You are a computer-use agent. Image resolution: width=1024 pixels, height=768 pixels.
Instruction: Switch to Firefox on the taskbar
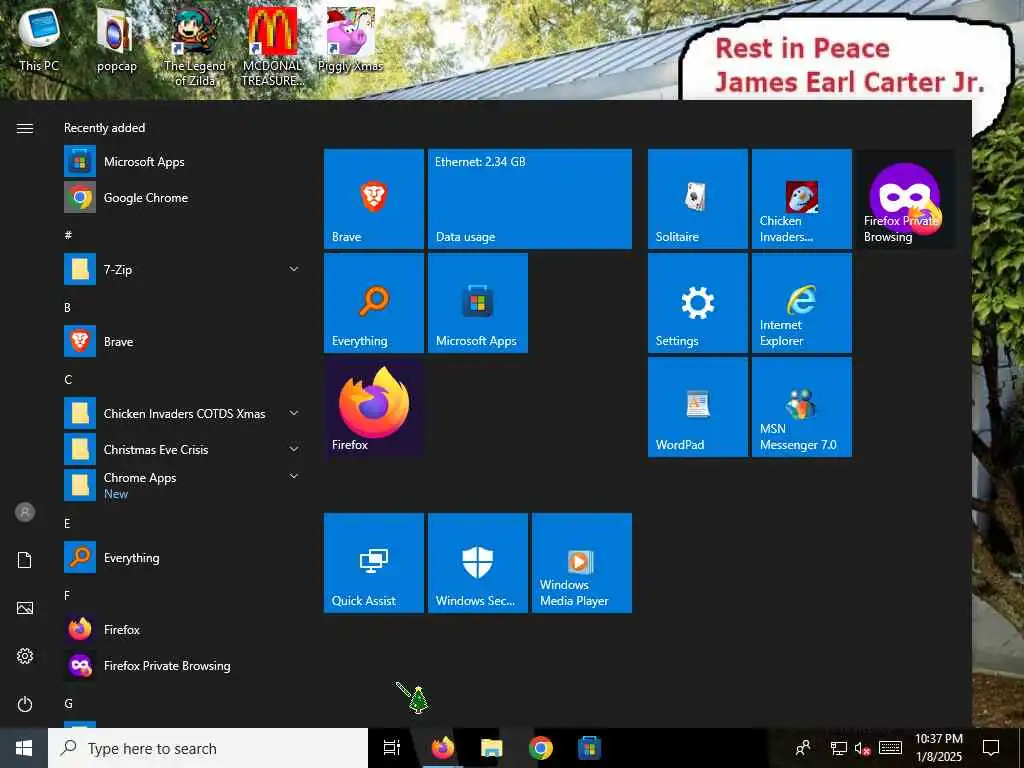tap(443, 748)
